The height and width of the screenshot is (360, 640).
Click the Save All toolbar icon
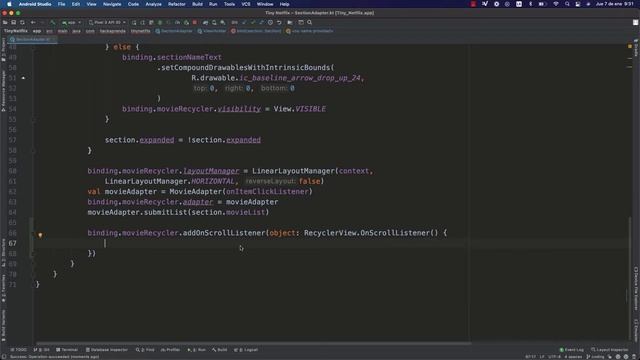pyautogui.click(x=13, y=22)
